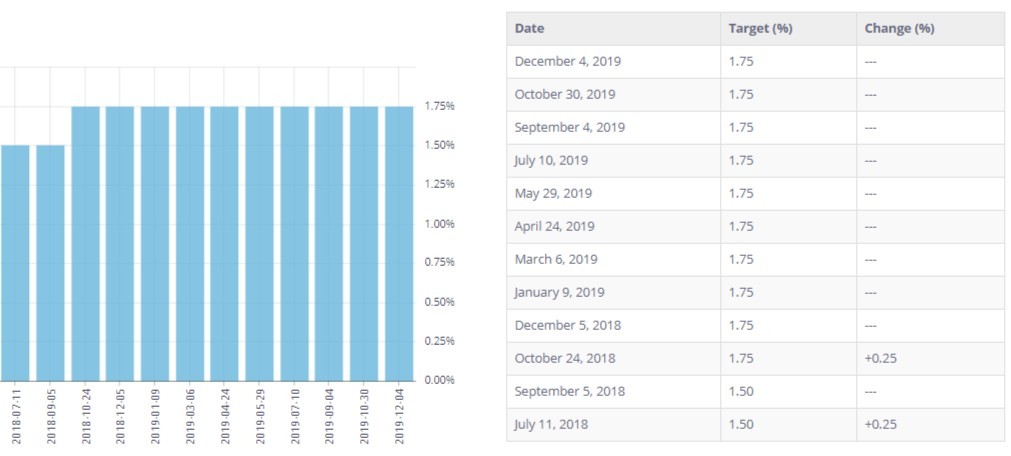Select the 1.50 target for September 5, 2018
The height and width of the screenshot is (456, 1011).
click(x=741, y=391)
